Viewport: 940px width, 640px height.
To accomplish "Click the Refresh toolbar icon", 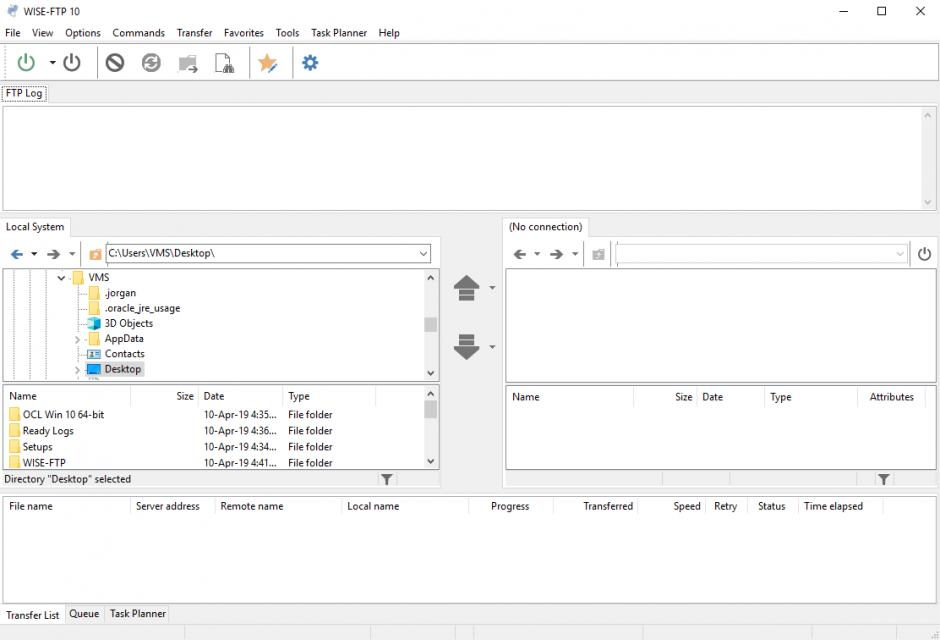I will pos(151,62).
